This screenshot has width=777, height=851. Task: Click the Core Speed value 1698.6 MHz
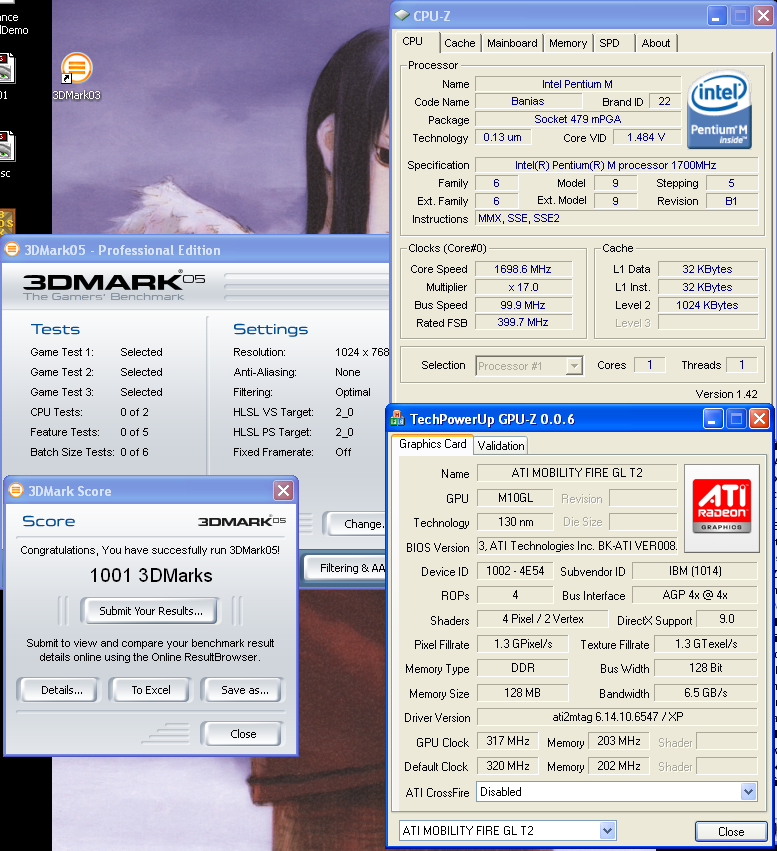523,269
